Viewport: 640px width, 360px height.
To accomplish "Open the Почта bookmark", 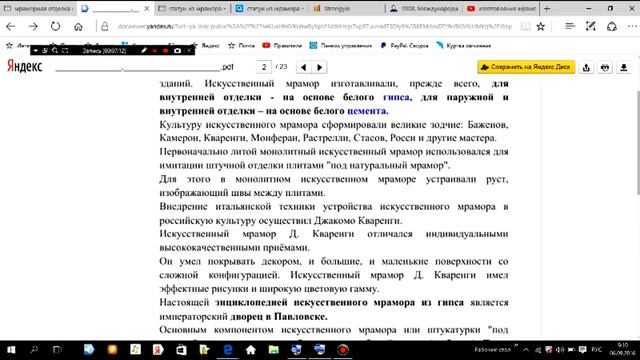I will coord(242,46).
